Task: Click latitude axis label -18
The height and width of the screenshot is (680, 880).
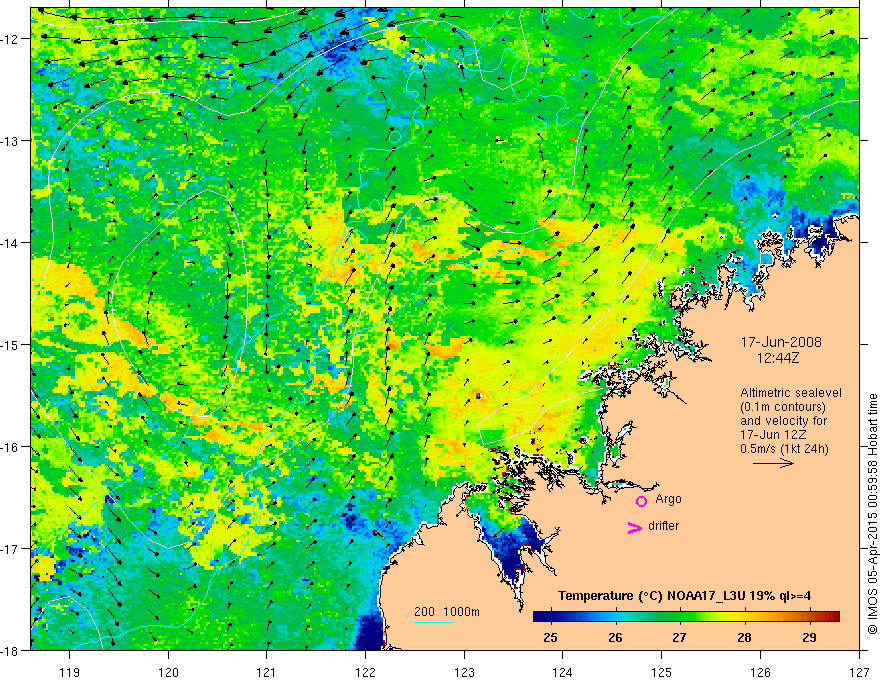Action: point(11,650)
